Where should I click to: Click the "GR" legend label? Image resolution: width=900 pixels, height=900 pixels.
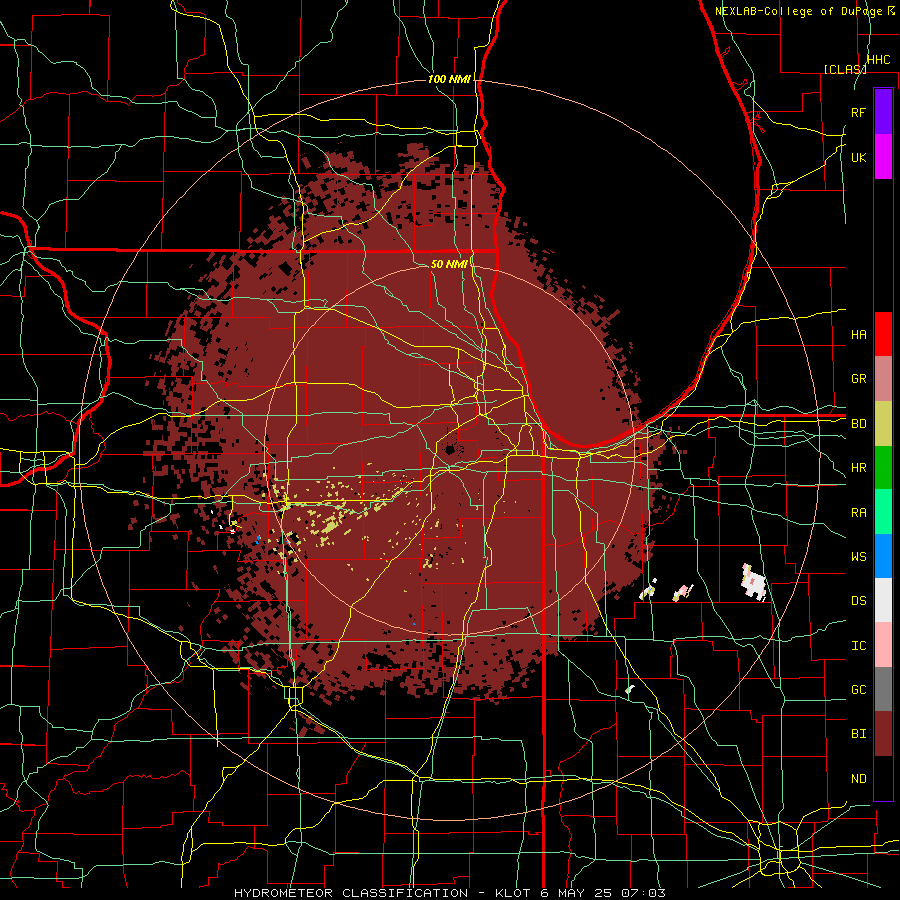[858, 379]
